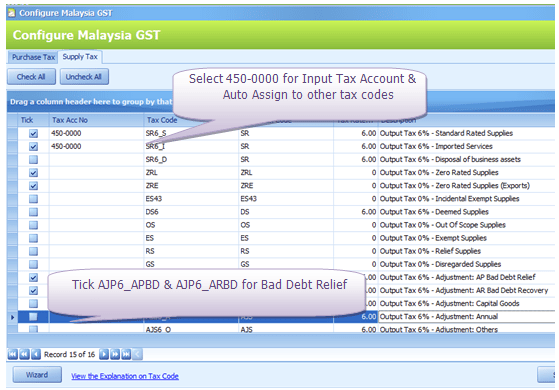Click 'Output Tax 0% - Out Of Scope Supplies'

point(443,225)
